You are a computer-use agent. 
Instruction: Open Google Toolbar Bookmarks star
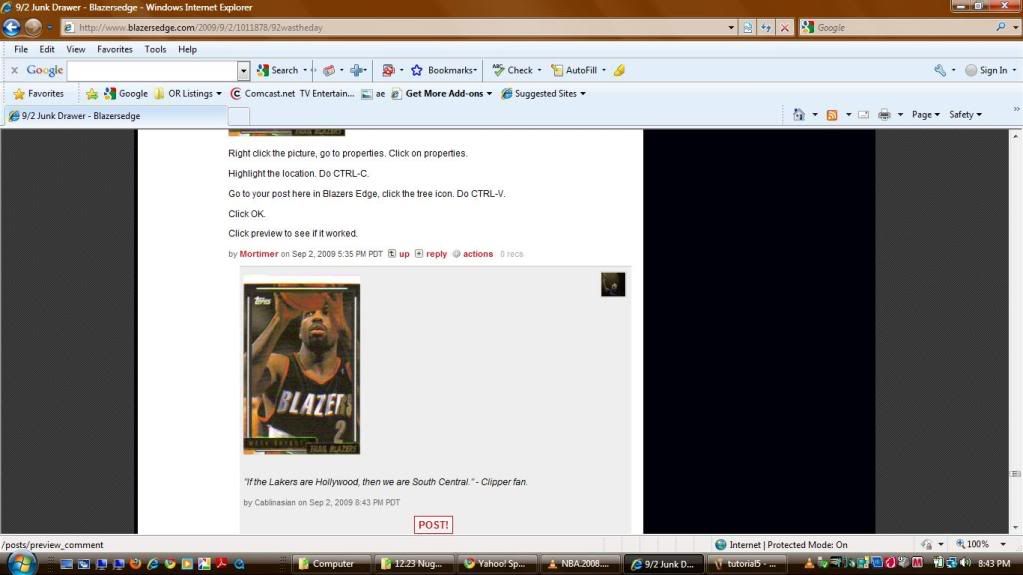coord(442,70)
